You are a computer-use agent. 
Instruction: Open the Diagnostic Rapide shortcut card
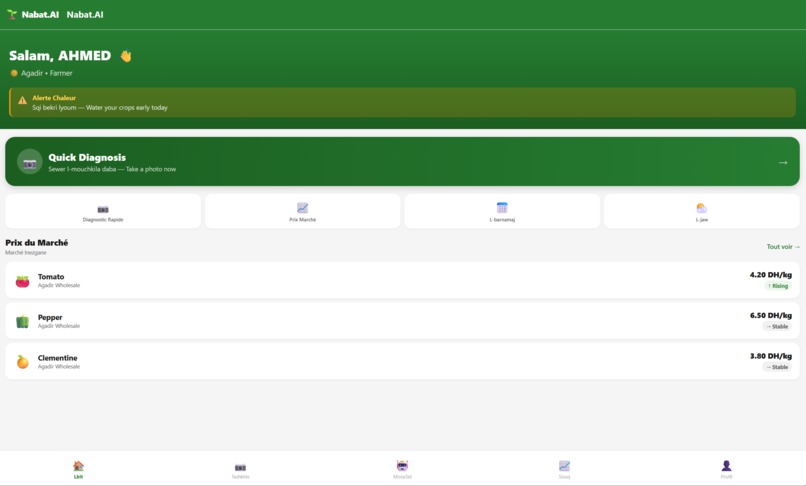click(103, 211)
